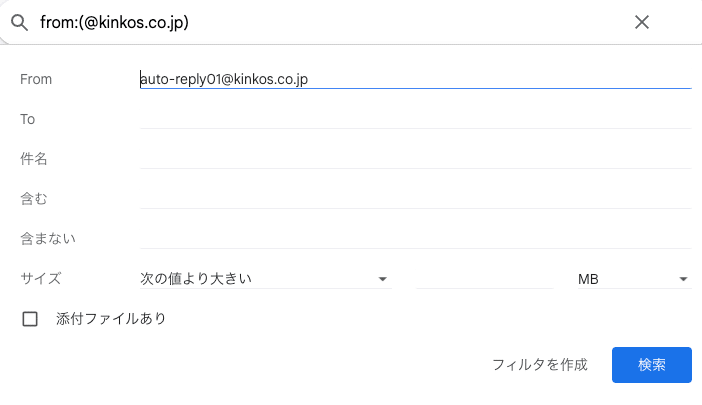The height and width of the screenshot is (405, 702).
Task: Click the size value number field
Action: (x=484, y=279)
